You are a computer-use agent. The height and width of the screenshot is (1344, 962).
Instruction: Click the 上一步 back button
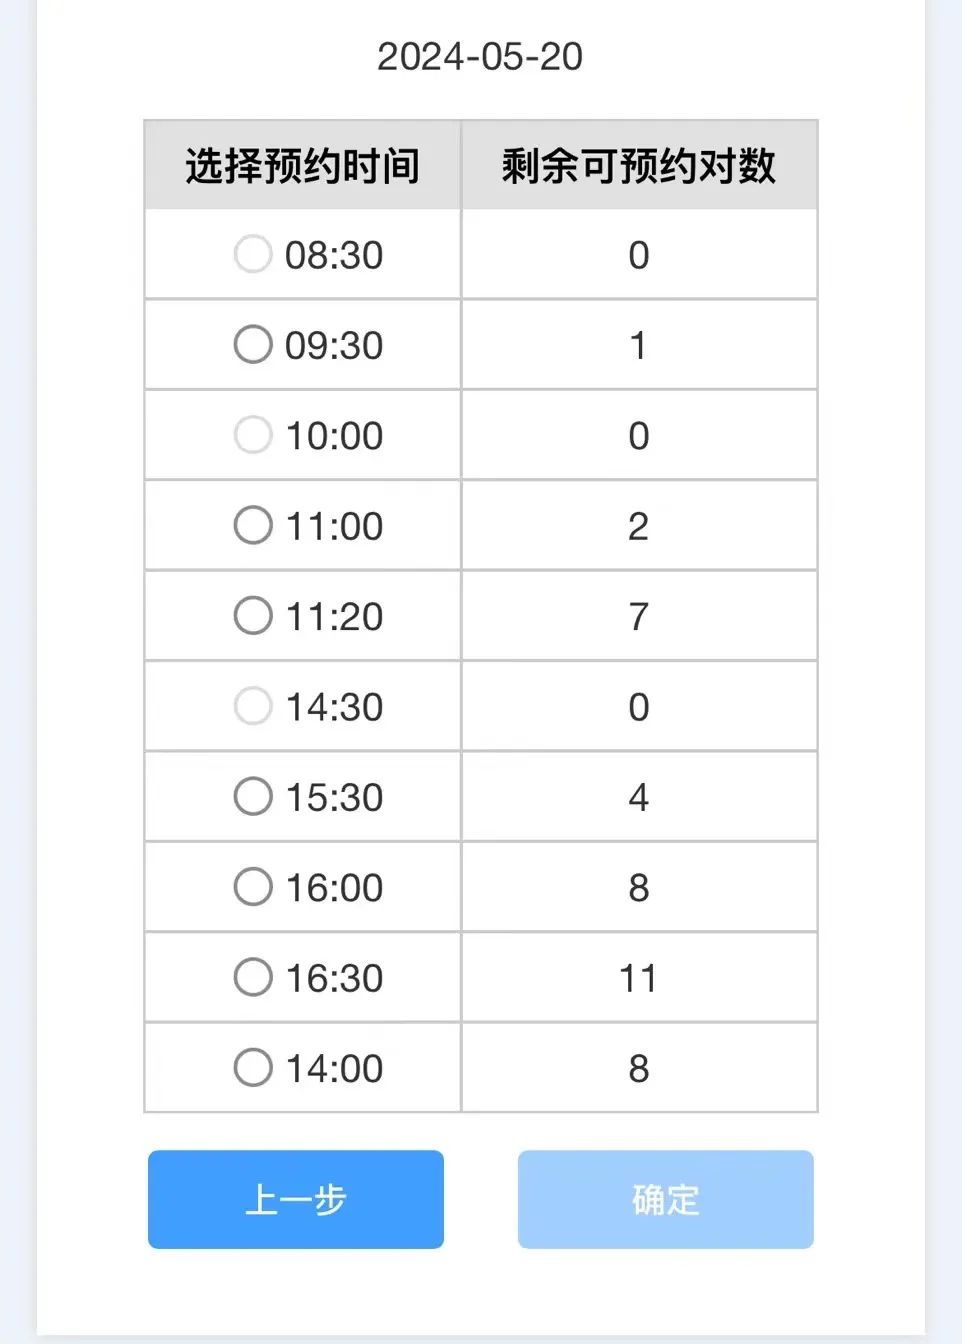point(296,1199)
